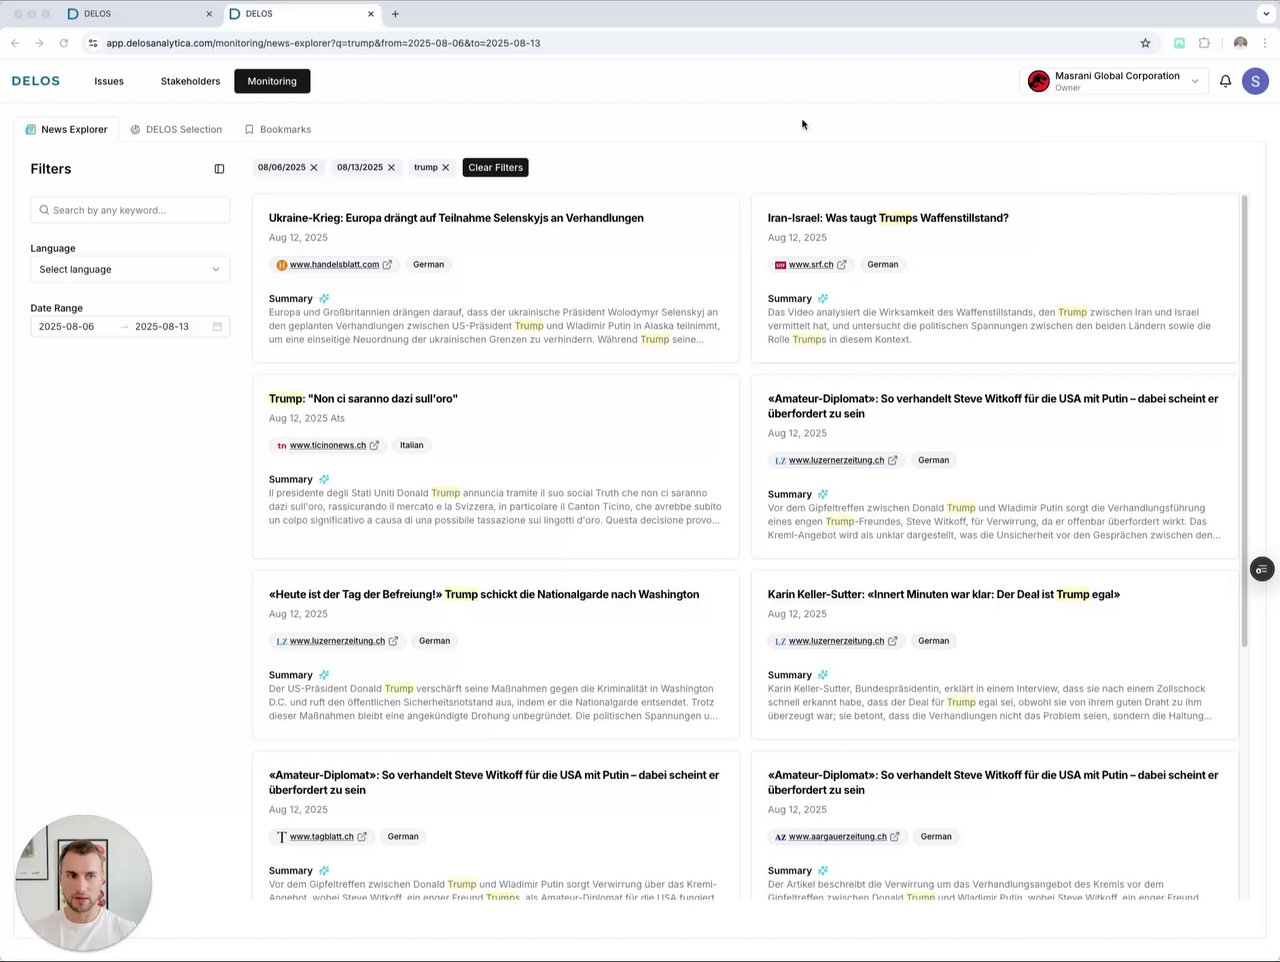Open the Issues menu
The height and width of the screenshot is (962, 1280).
coord(109,82)
